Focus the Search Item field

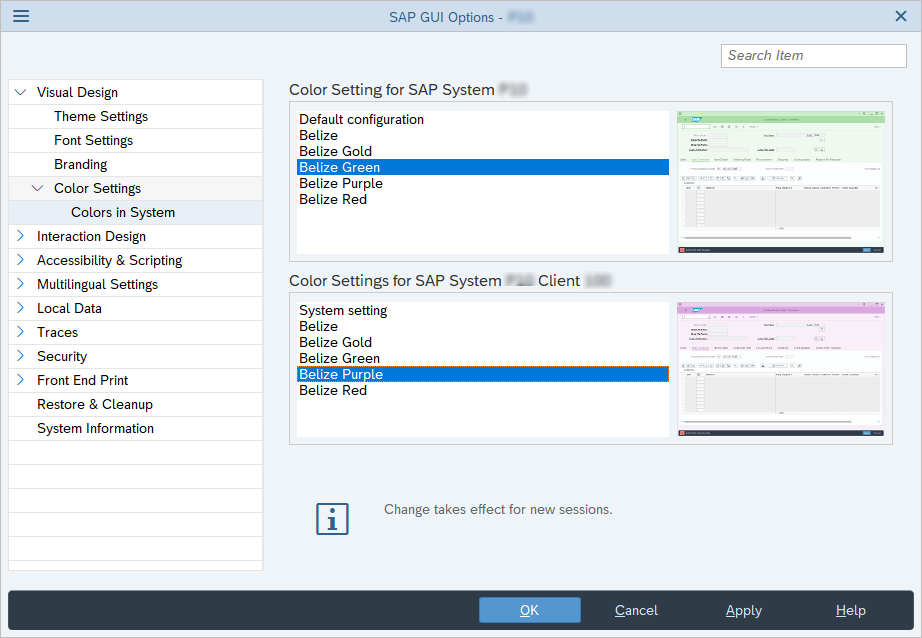813,56
